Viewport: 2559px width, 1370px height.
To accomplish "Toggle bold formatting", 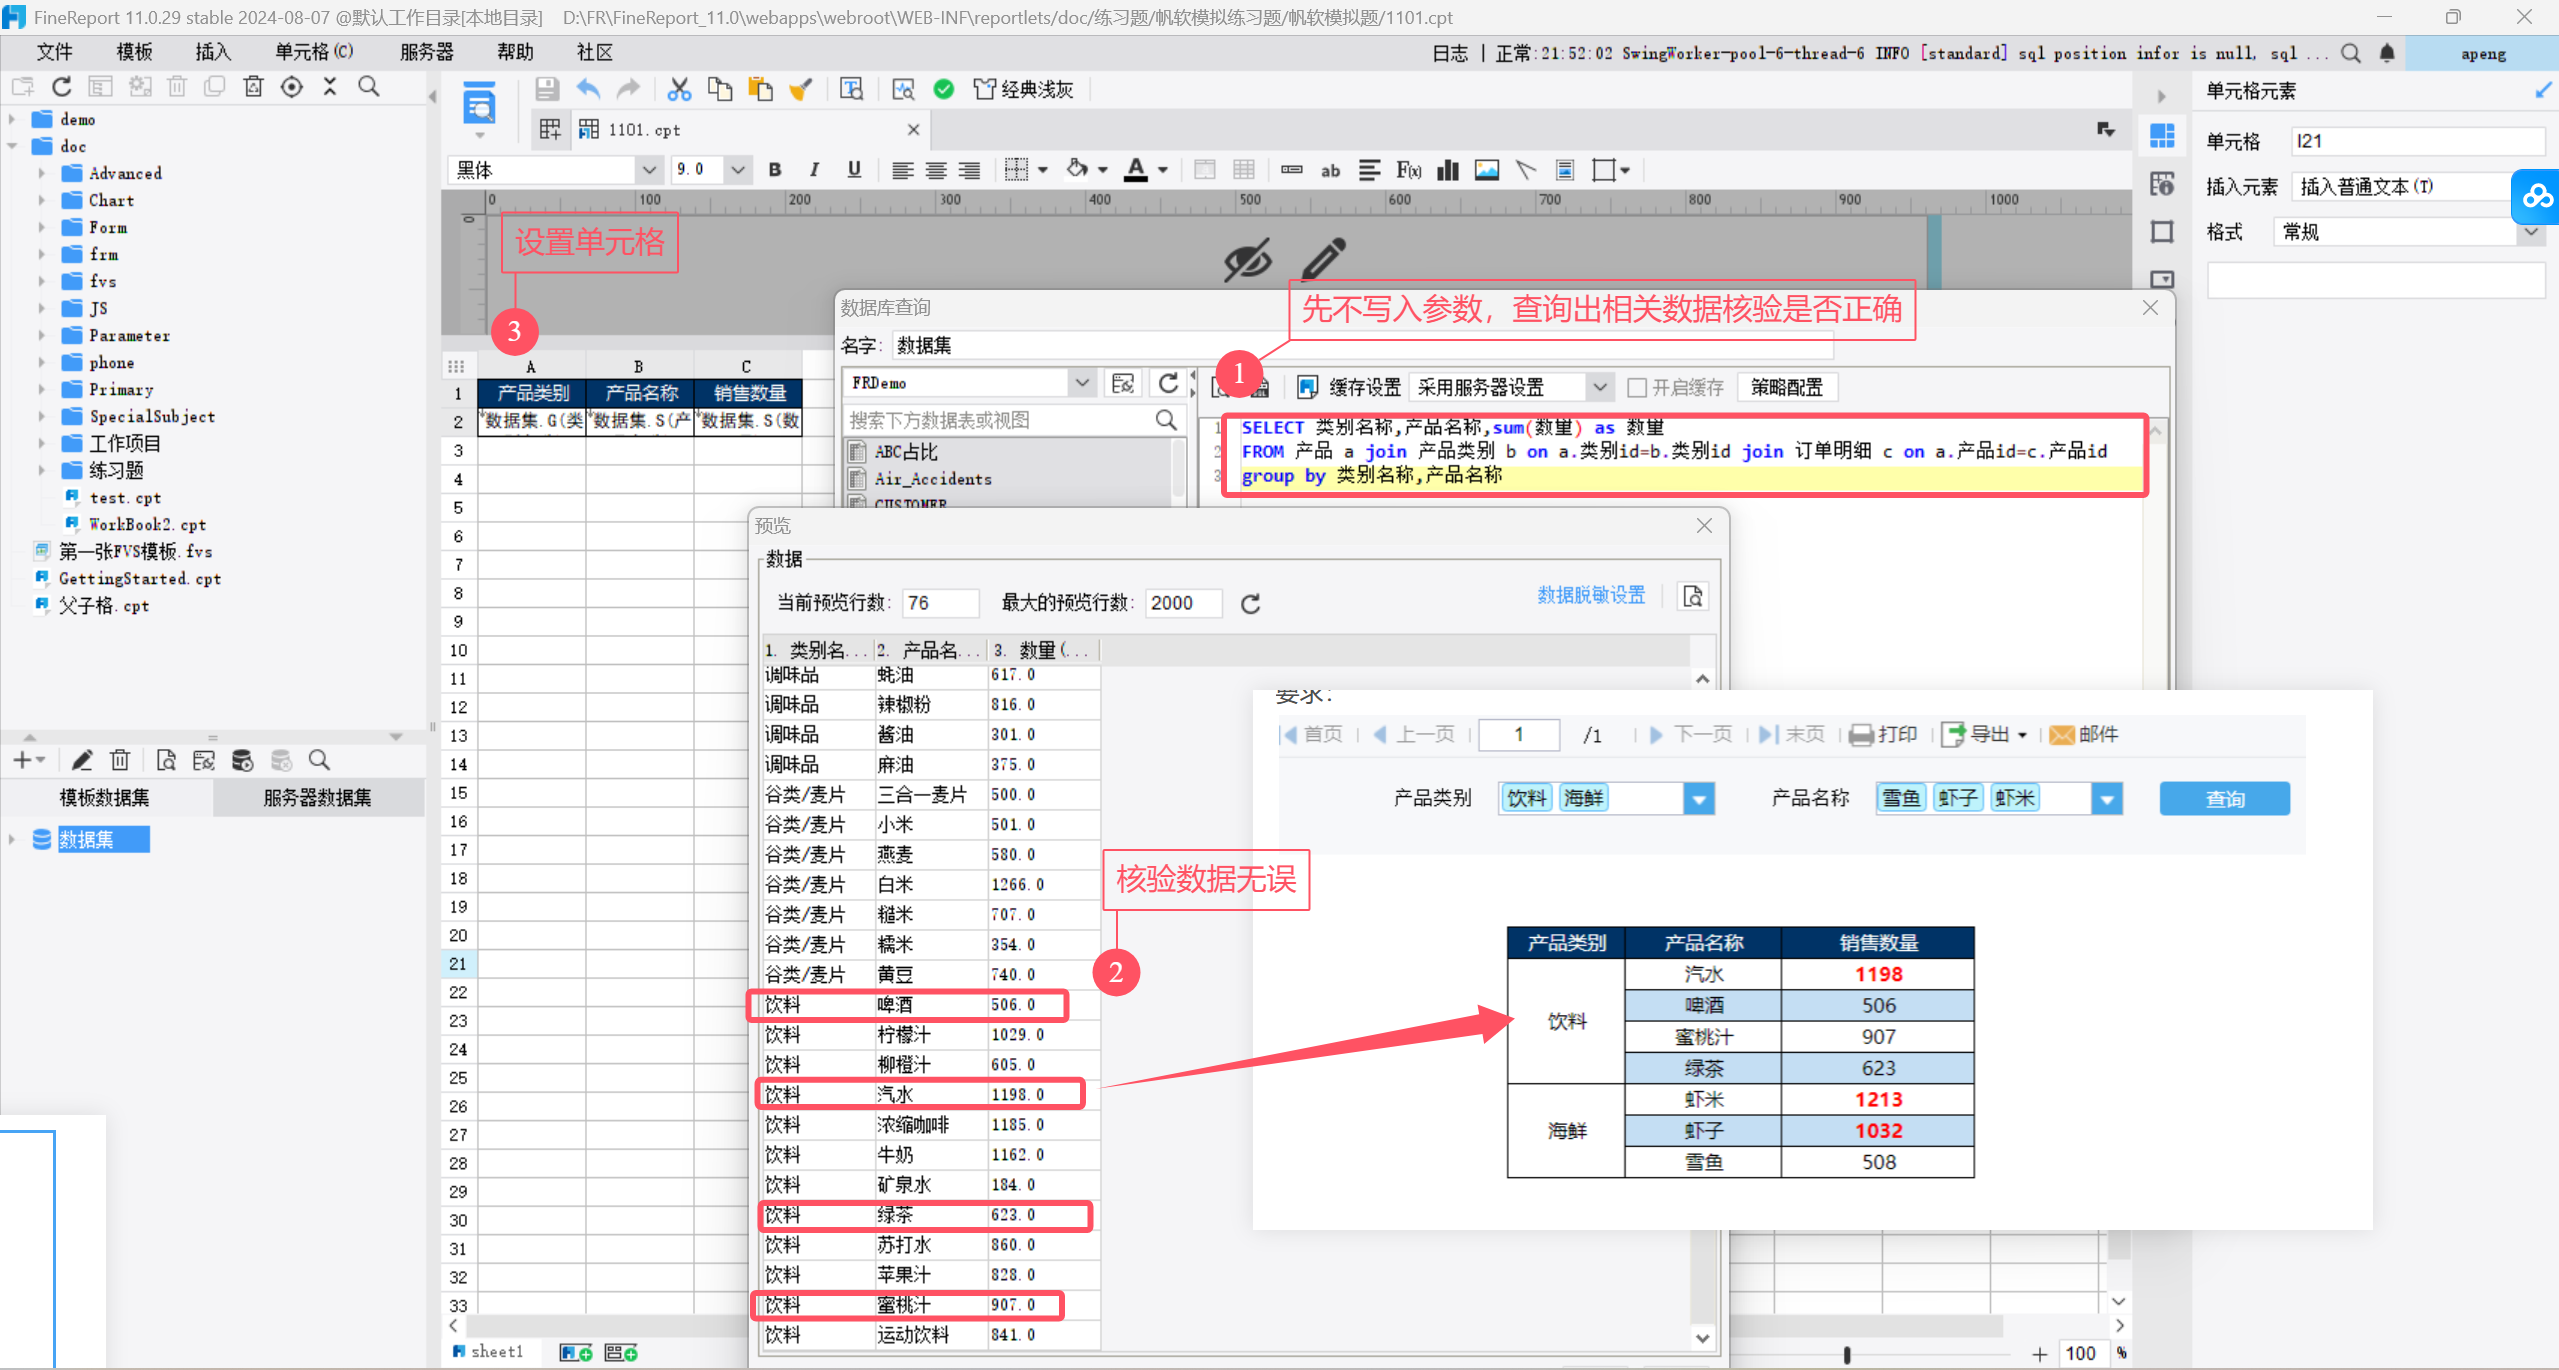I will pos(774,170).
